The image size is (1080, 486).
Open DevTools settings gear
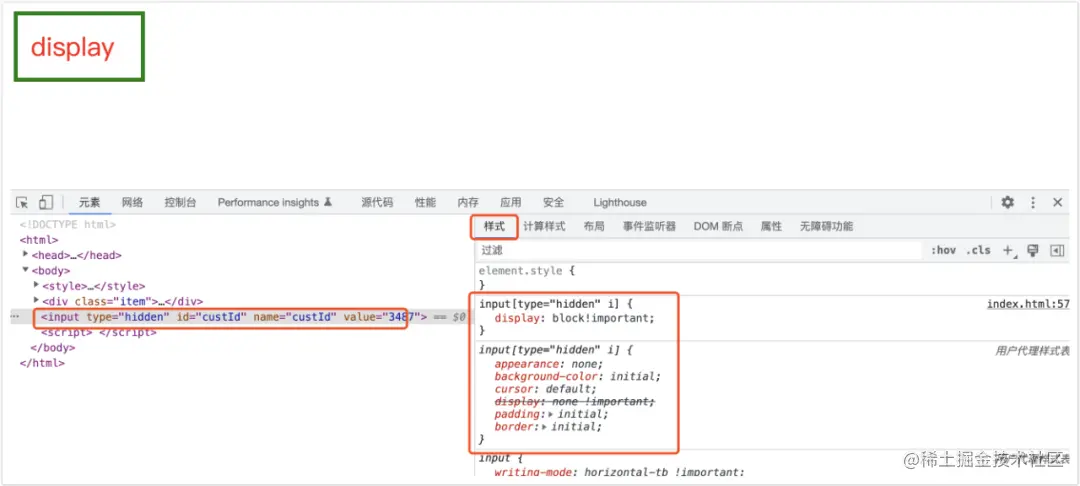pos(1008,202)
